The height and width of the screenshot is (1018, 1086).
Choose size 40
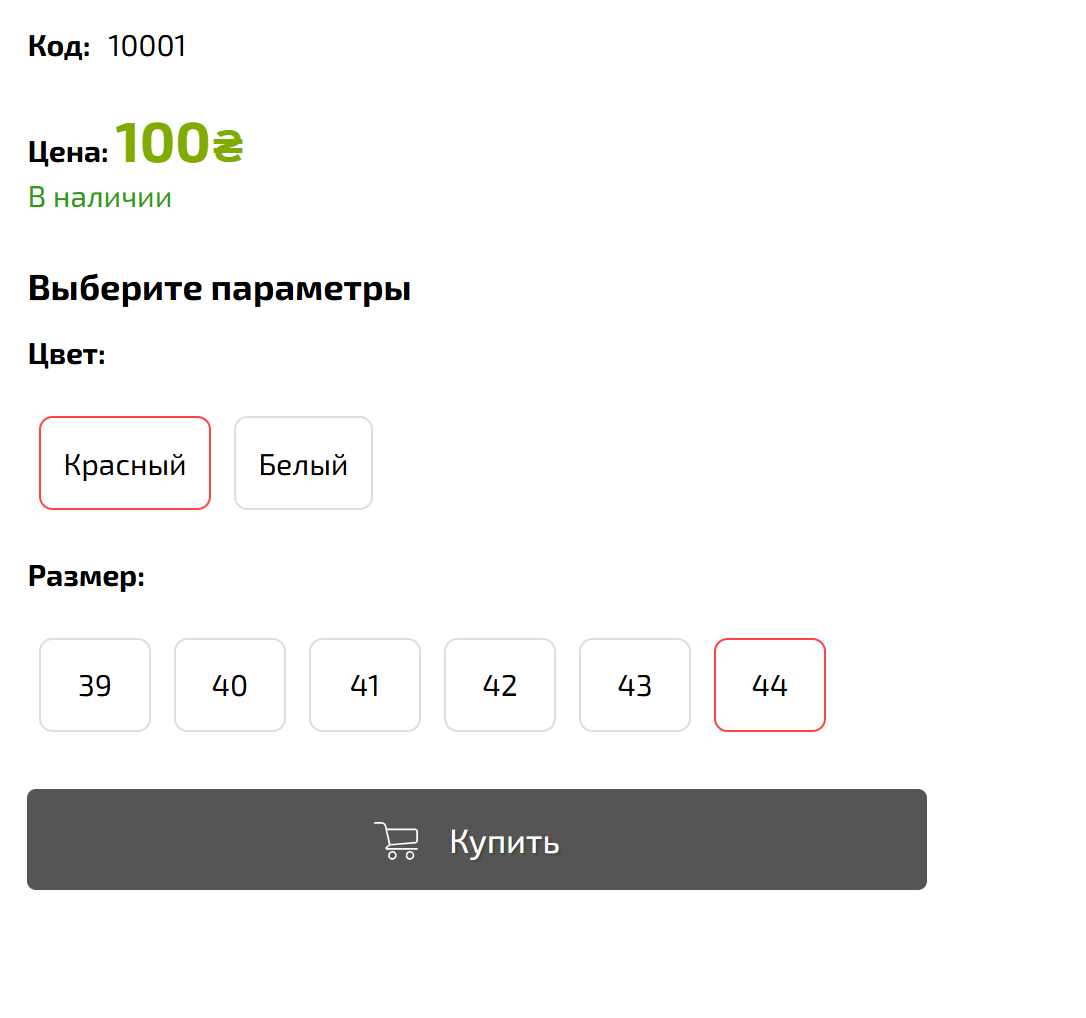point(229,685)
